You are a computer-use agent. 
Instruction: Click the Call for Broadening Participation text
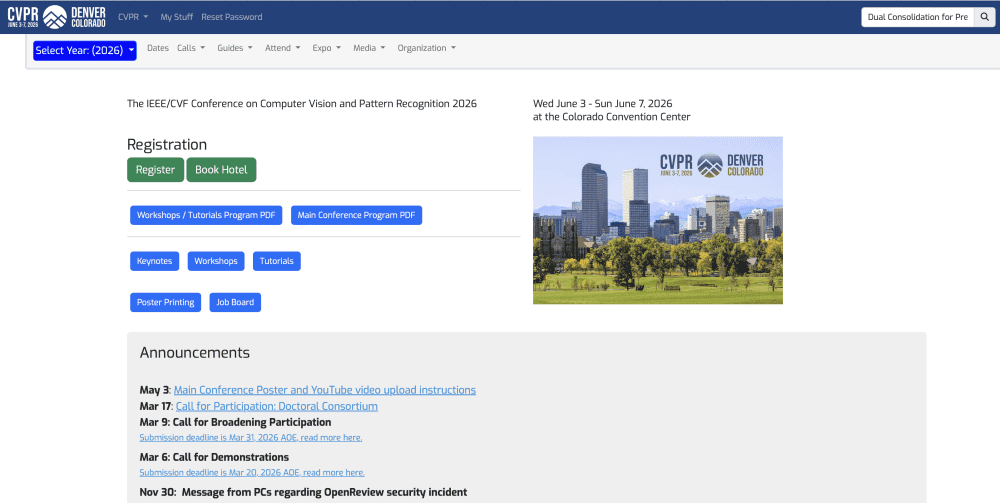[252, 422]
